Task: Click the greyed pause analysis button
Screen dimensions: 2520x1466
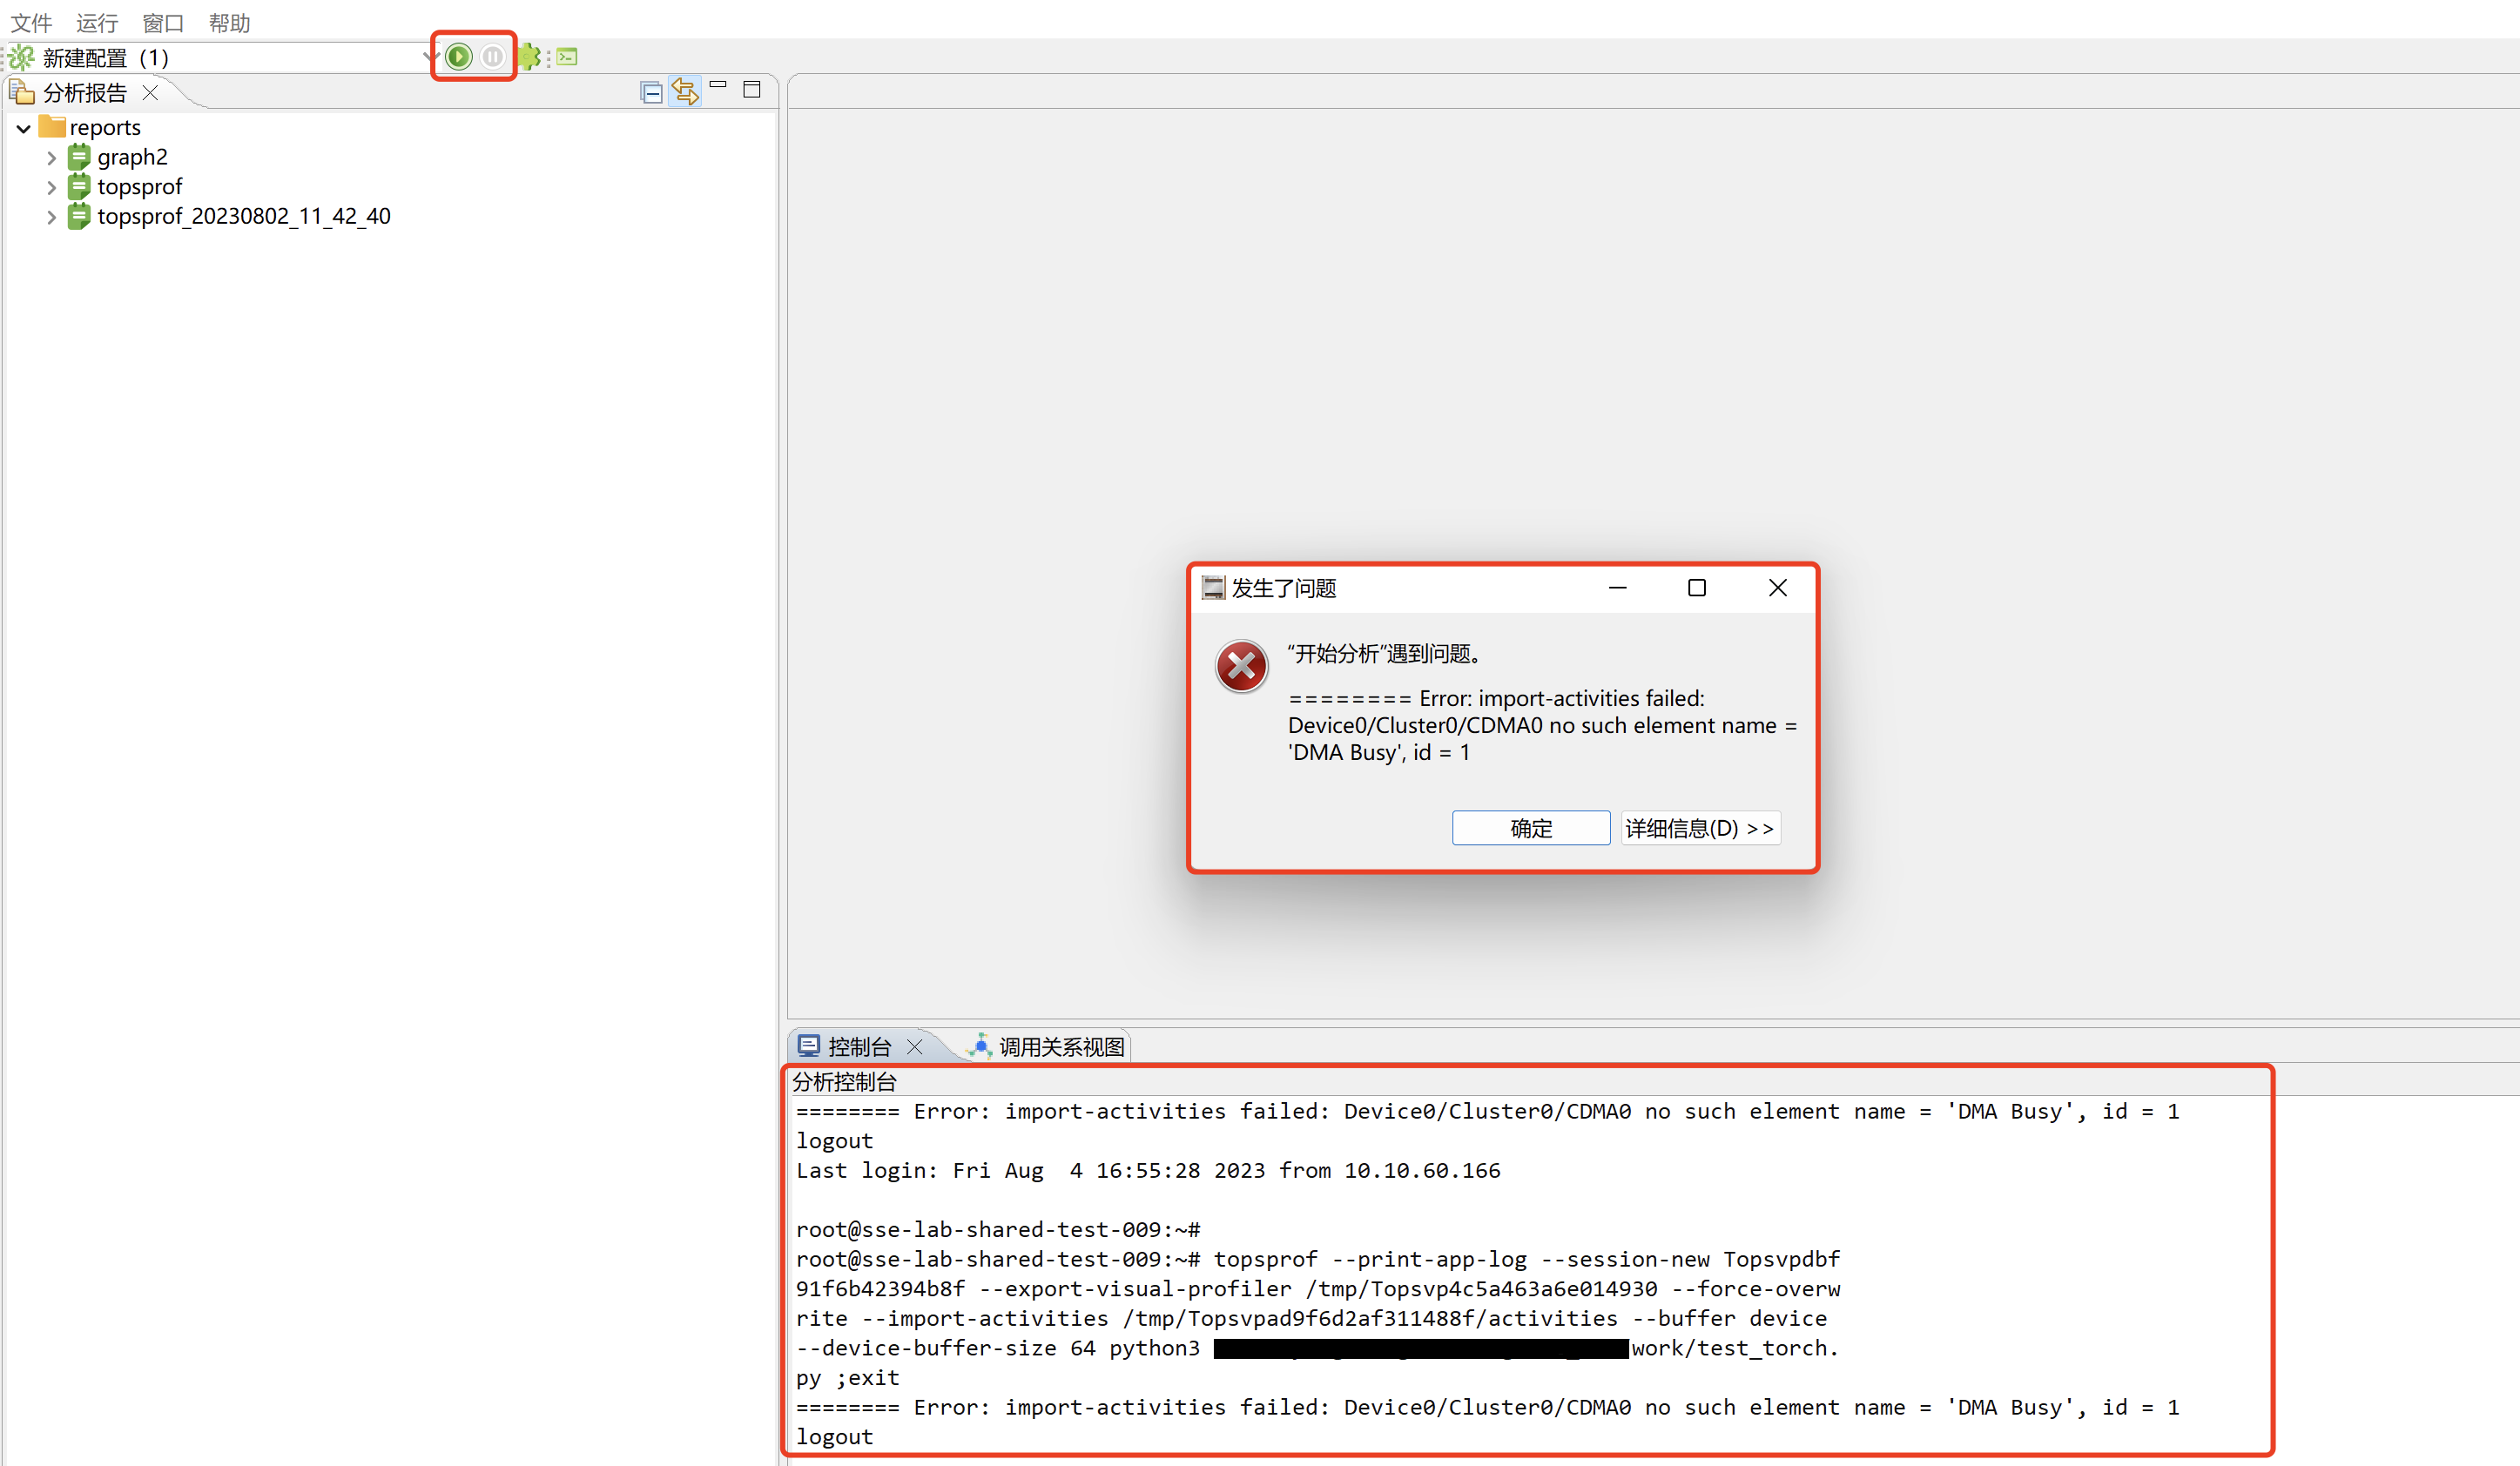Action: (x=493, y=57)
